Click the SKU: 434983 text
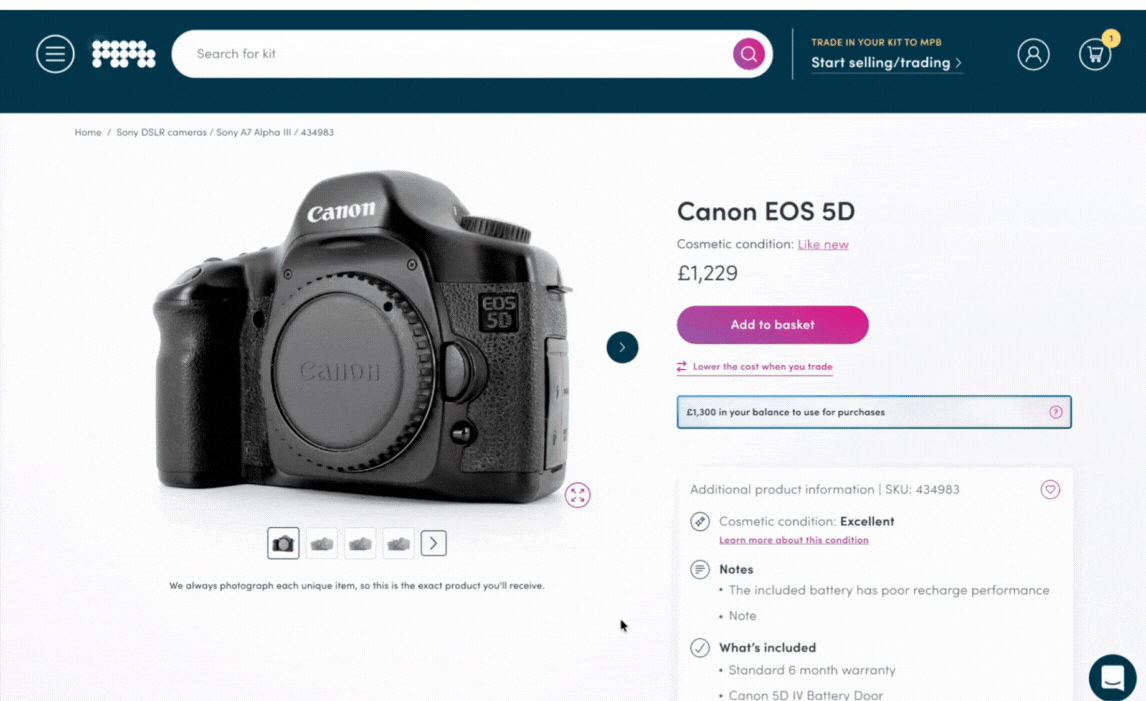The height and width of the screenshot is (701, 1146). click(922, 490)
